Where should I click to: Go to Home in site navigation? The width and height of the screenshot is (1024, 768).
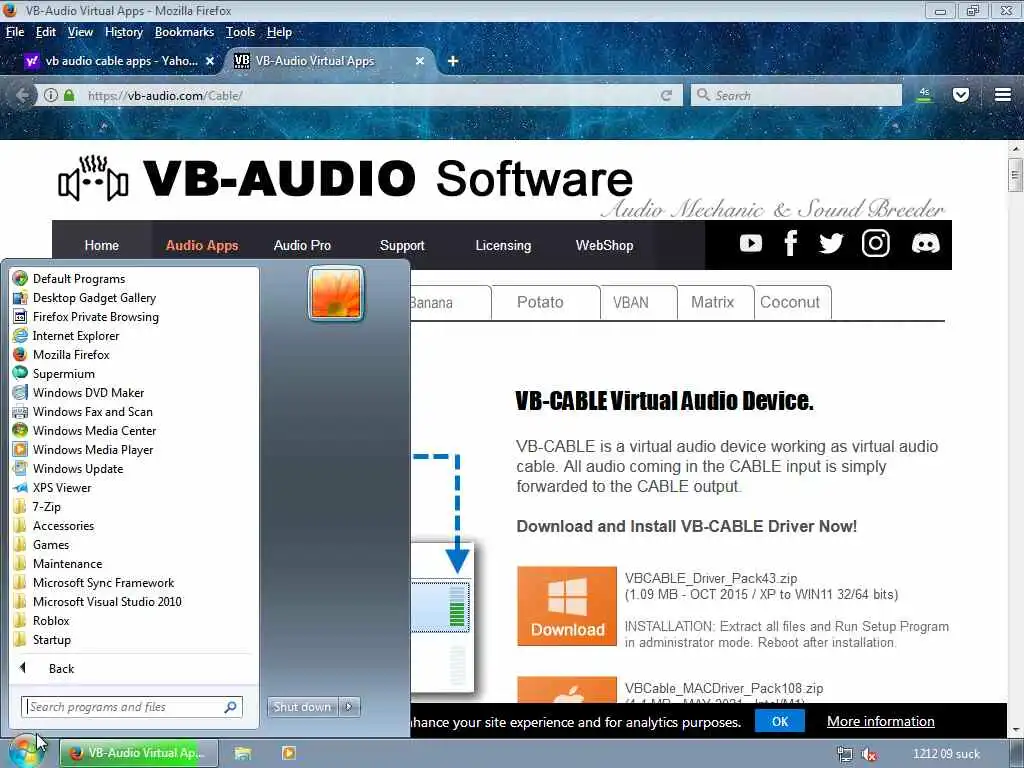tap(102, 246)
